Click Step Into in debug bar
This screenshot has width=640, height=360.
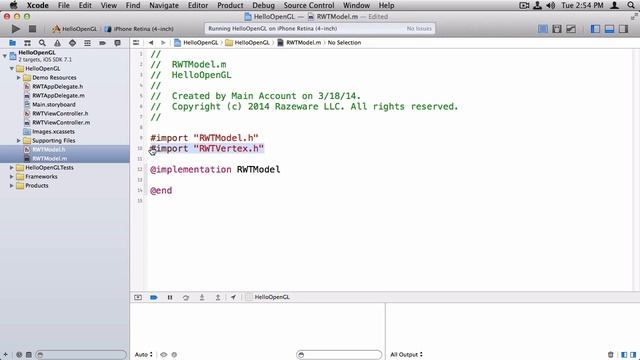(202, 297)
